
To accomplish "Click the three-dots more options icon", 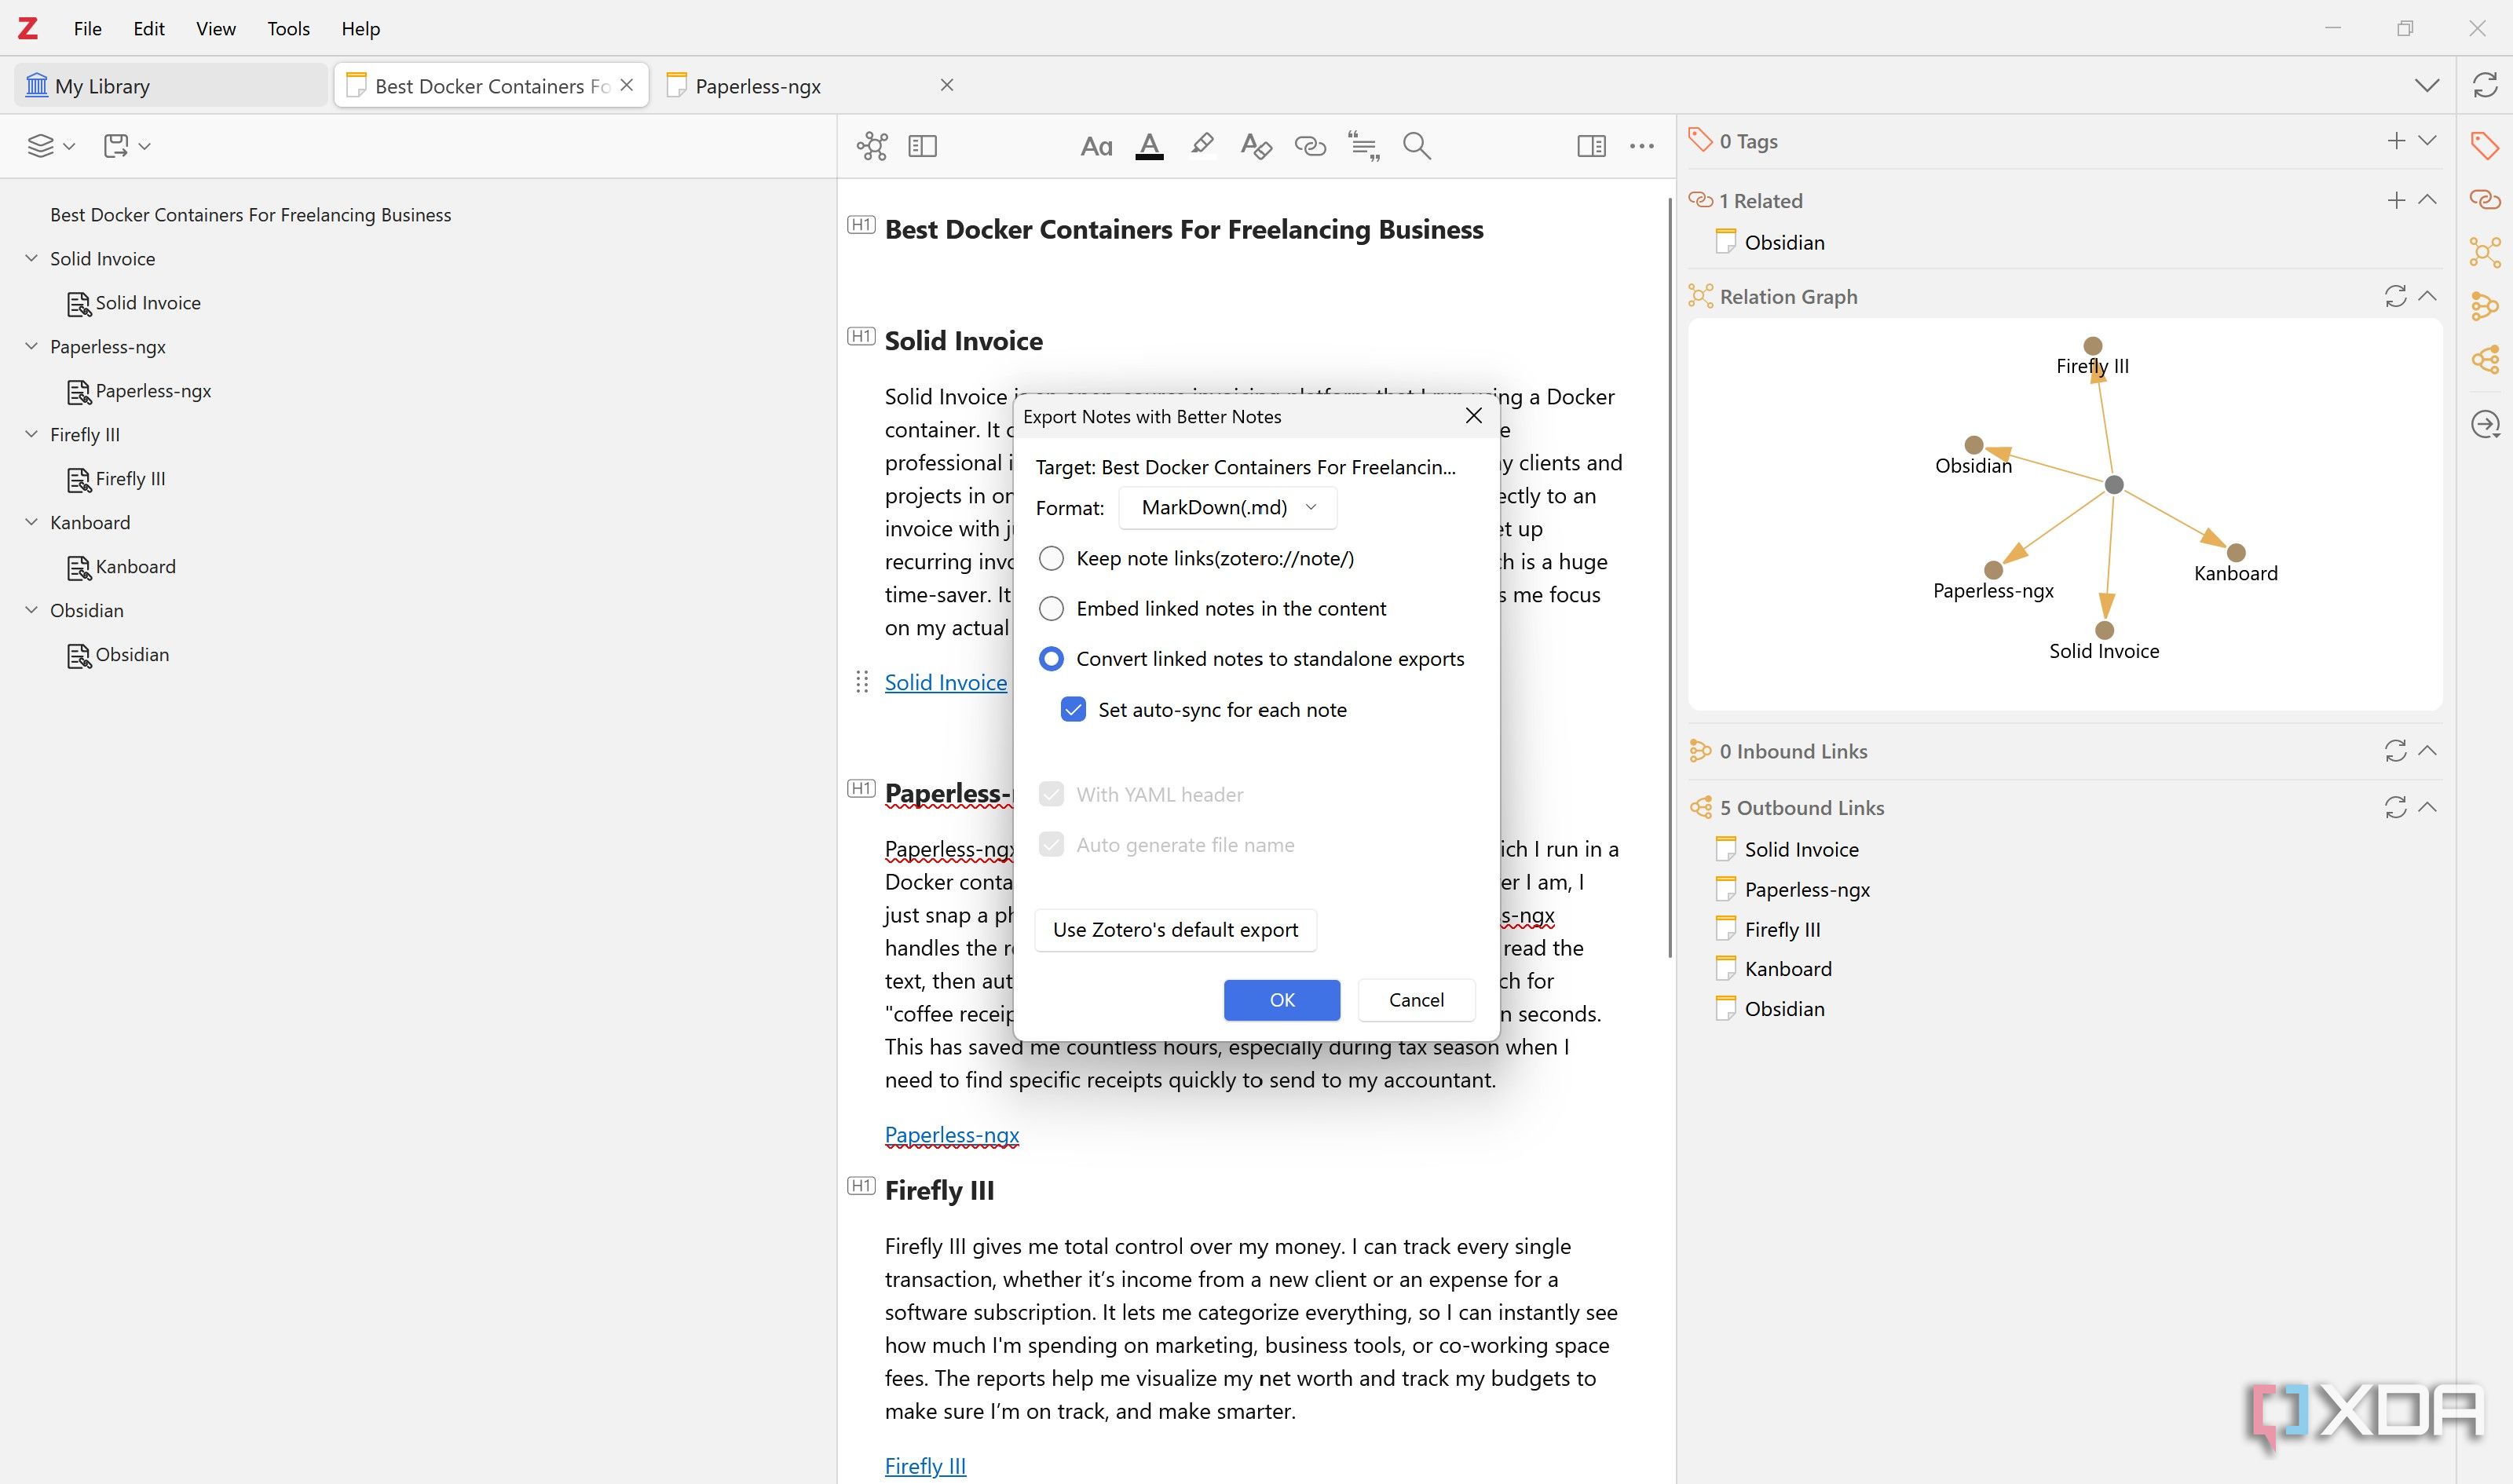I will click(1641, 146).
